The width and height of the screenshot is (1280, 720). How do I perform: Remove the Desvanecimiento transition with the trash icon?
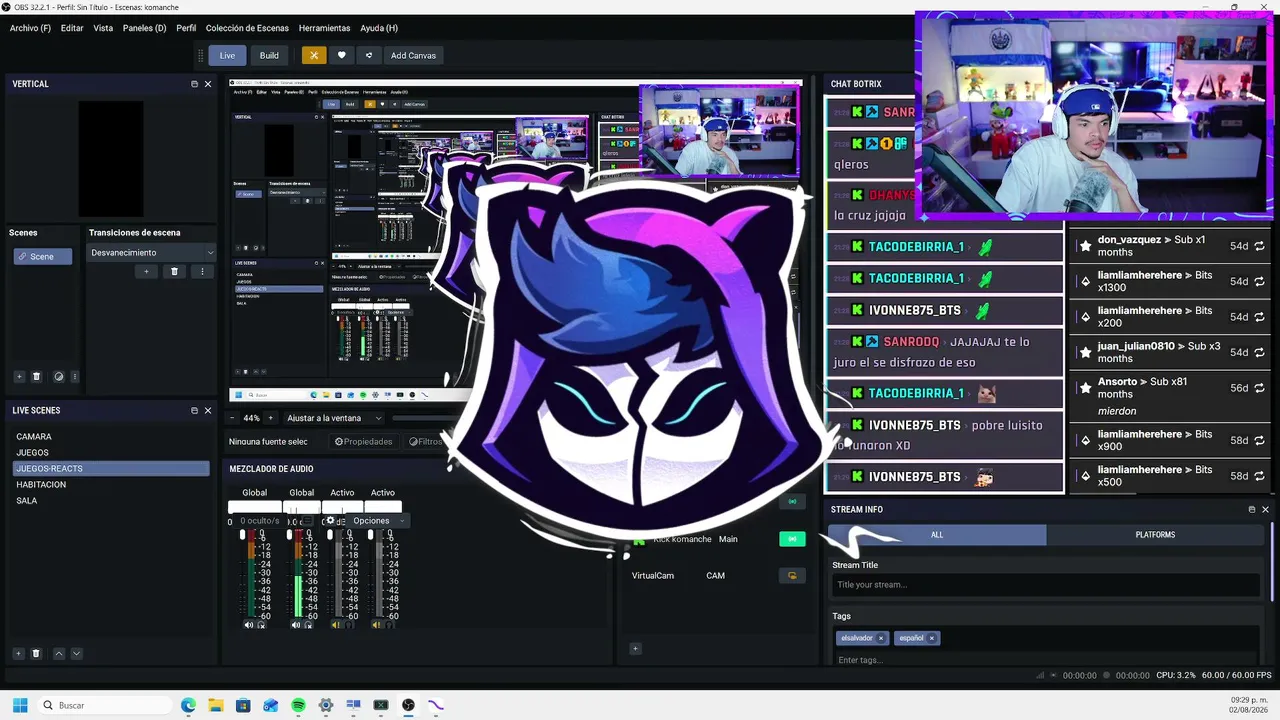174,271
